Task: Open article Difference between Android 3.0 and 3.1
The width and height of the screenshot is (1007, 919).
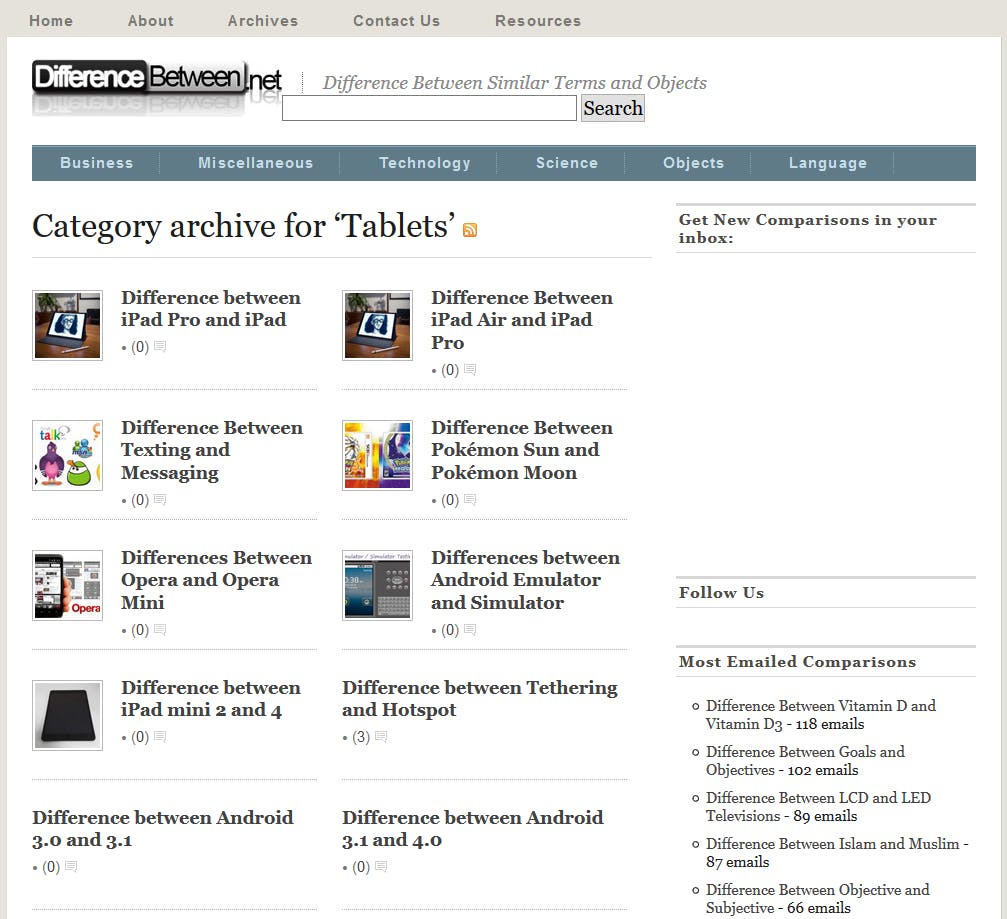Action: [162, 828]
